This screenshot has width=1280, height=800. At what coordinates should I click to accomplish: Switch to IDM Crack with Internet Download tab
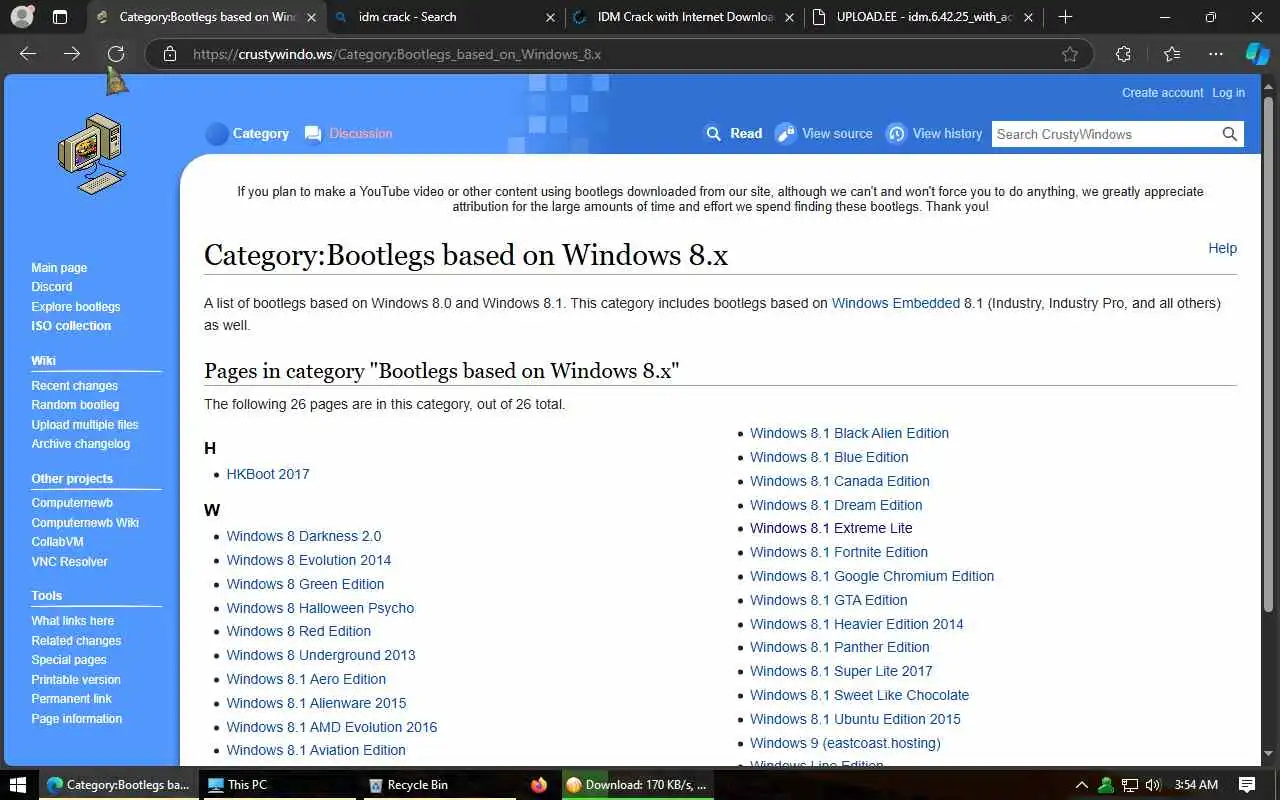click(685, 17)
